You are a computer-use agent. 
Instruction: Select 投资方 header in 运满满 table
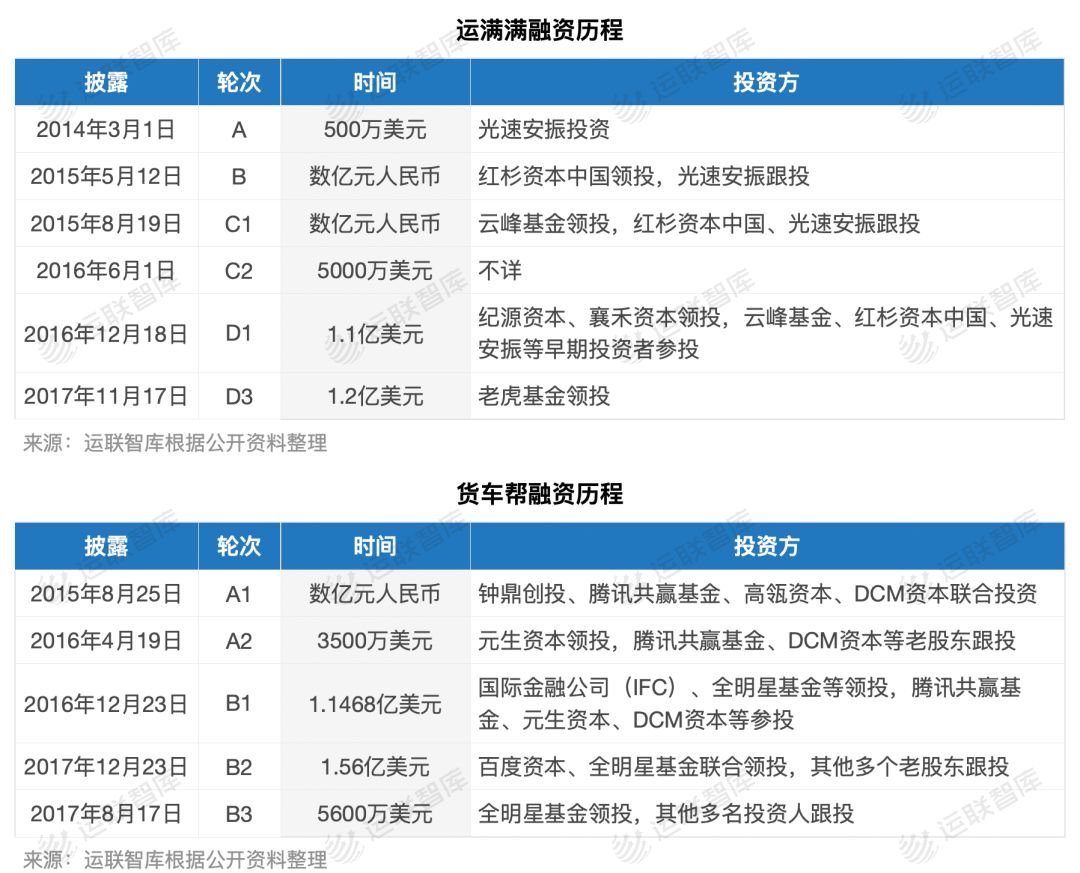click(767, 82)
